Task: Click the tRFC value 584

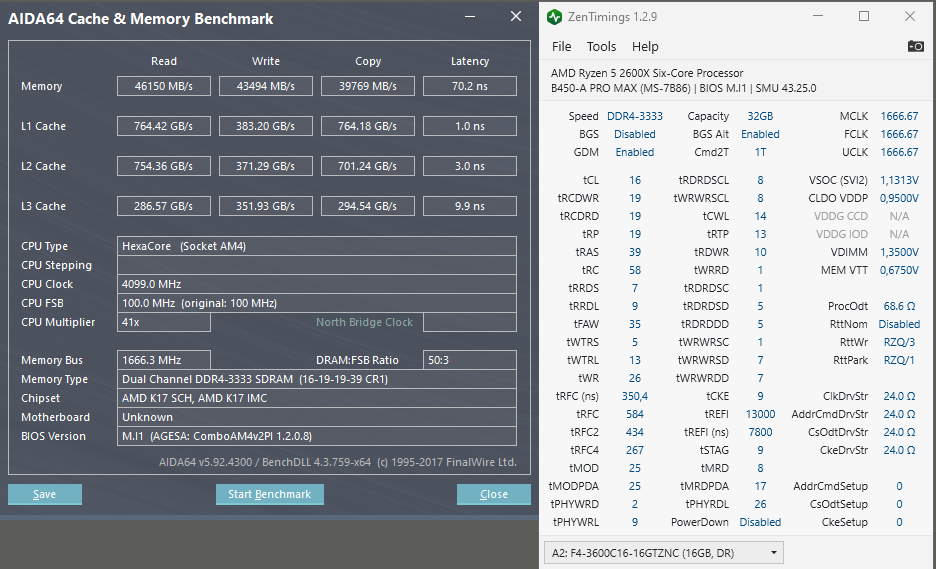Action: point(635,414)
